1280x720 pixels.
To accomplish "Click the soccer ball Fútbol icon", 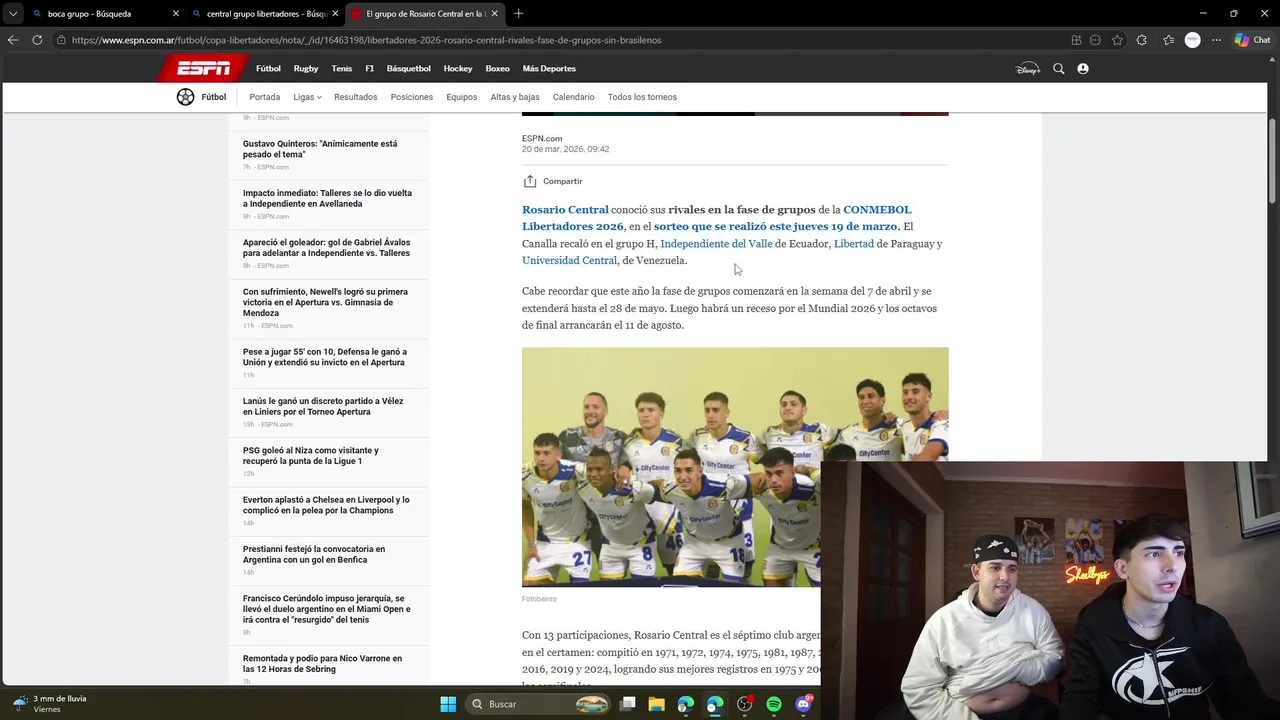I will [185, 97].
